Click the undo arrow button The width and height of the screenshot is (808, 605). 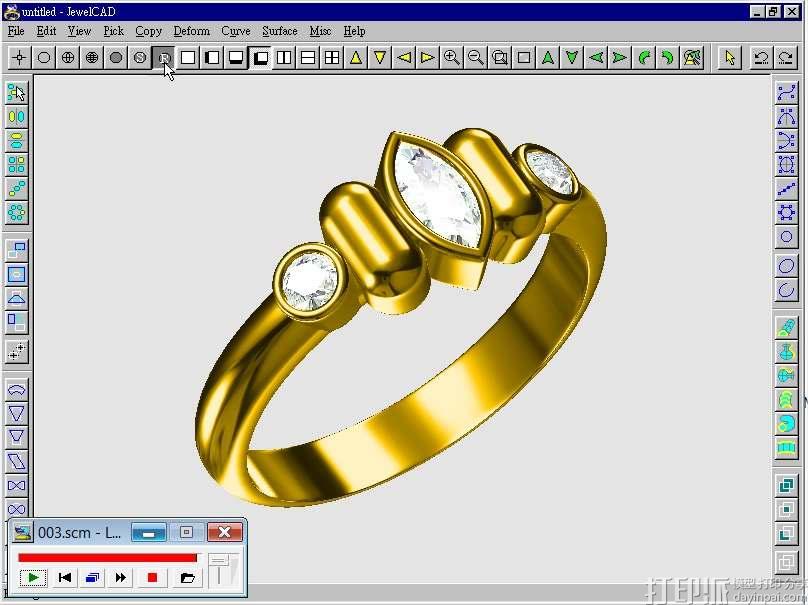(x=761, y=57)
